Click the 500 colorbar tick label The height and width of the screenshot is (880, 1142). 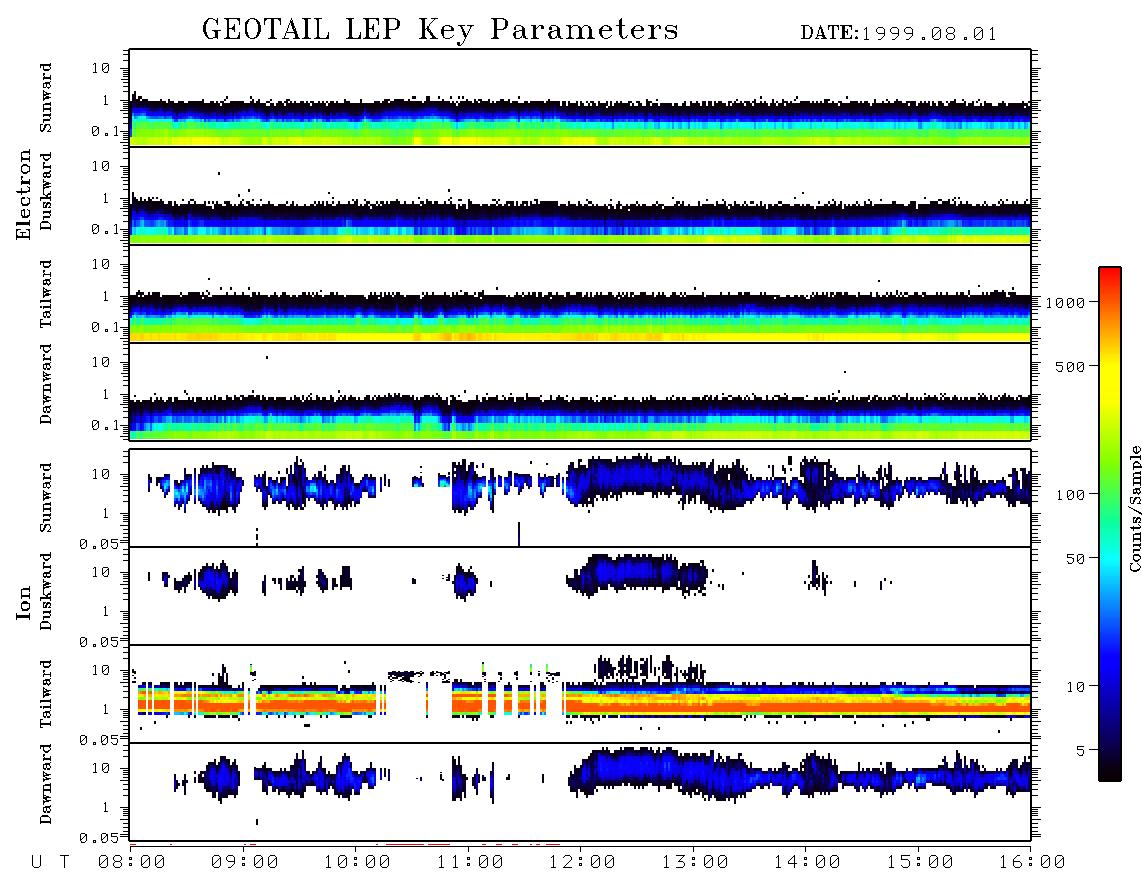[x=1070, y=366]
